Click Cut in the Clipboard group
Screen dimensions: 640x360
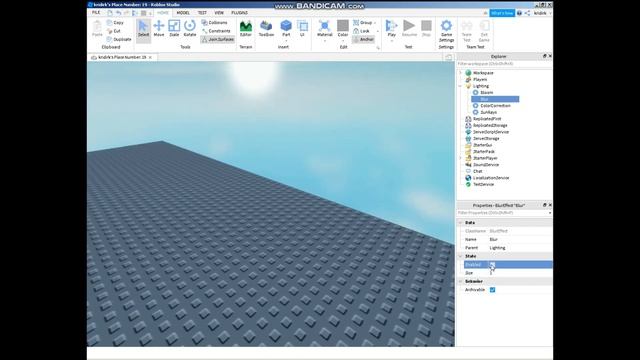114,31
